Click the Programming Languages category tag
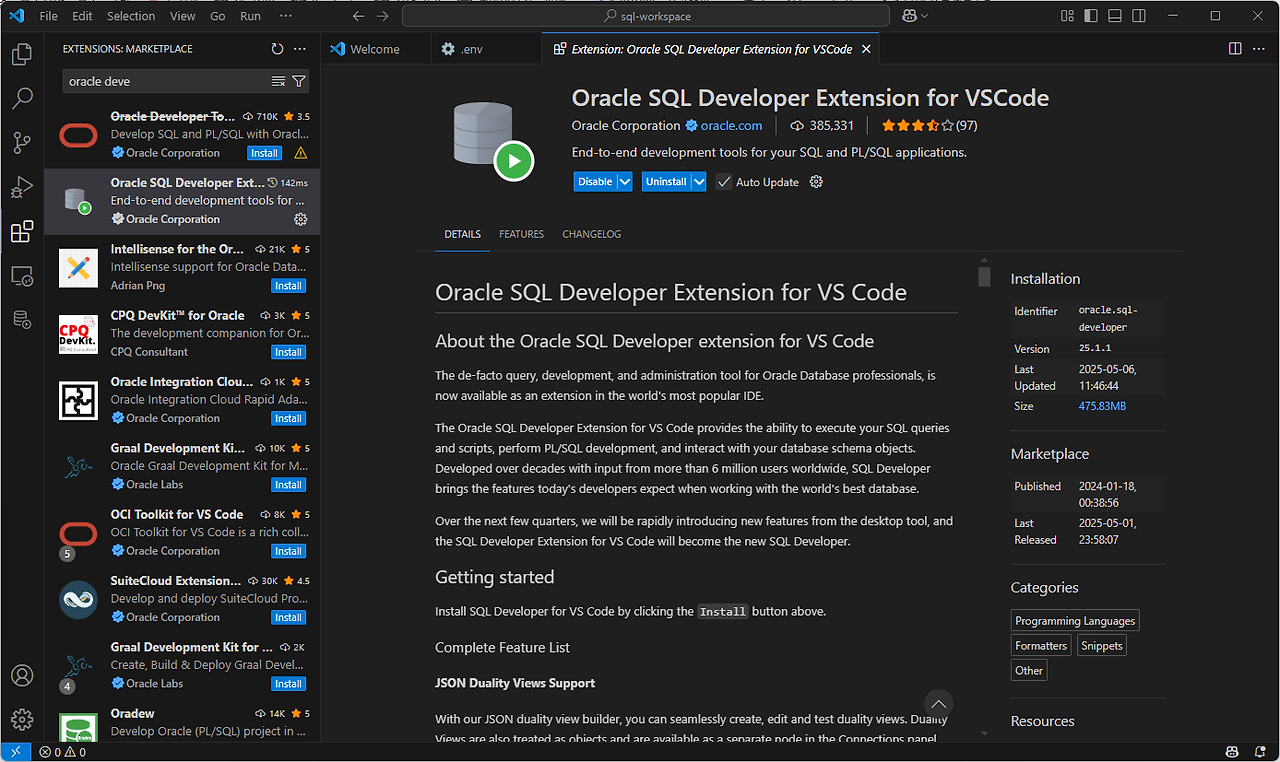 tap(1075, 621)
